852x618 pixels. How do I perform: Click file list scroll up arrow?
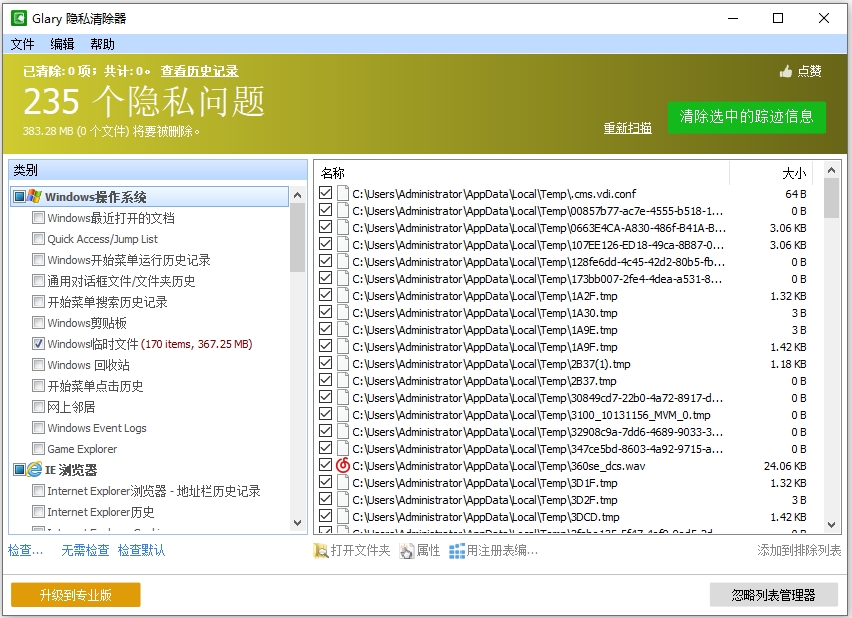[x=831, y=171]
